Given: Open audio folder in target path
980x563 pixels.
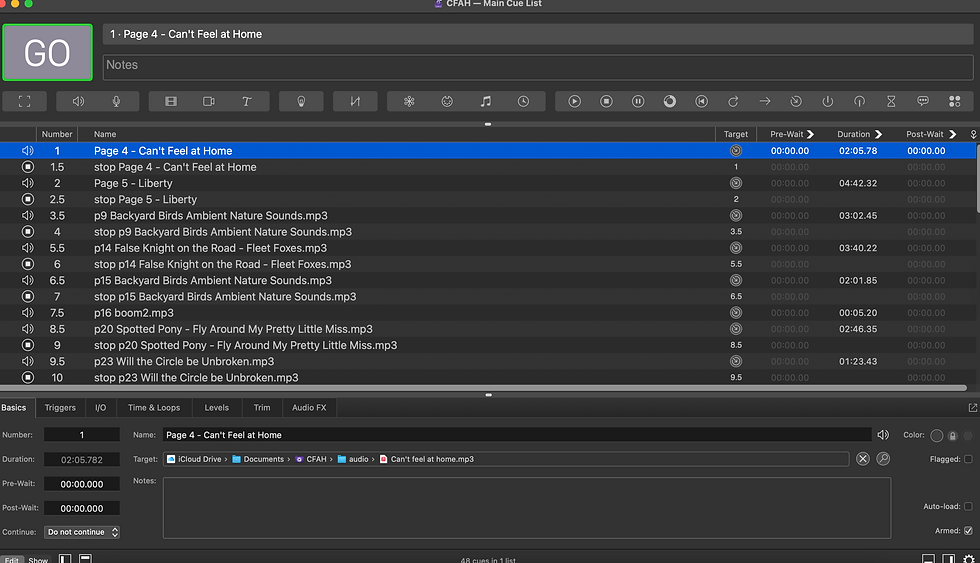Looking at the screenshot, I should point(353,459).
